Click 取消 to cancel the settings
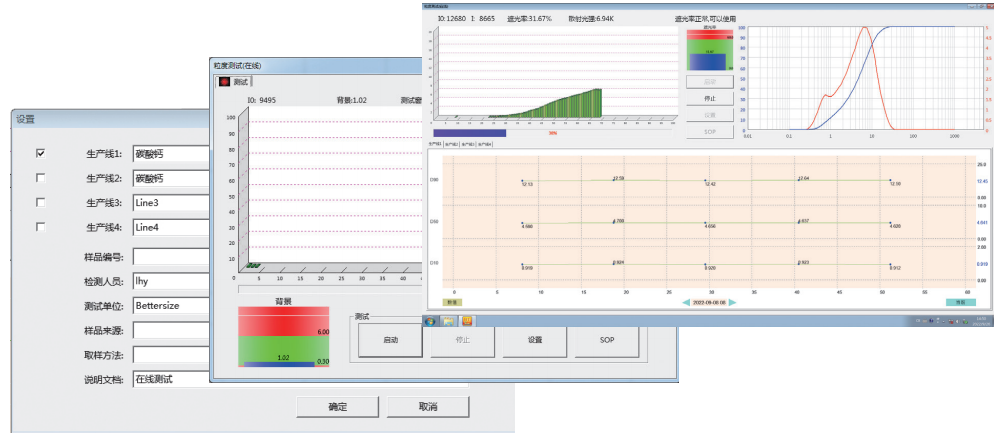Image resolution: width=1005 pixels, height=444 pixels. coord(427,407)
